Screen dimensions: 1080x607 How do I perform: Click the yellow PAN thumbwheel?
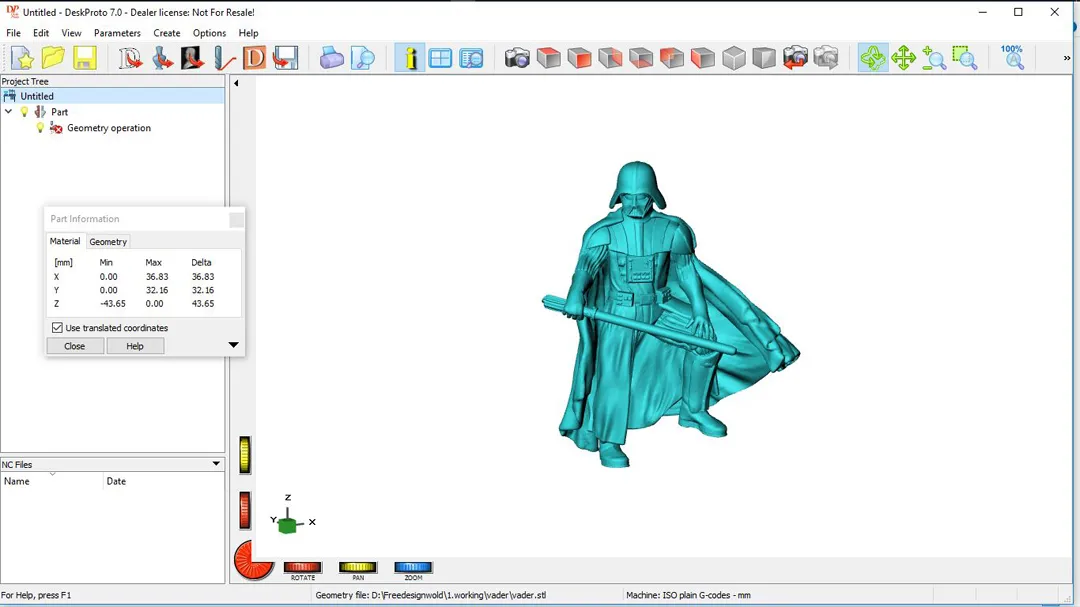(x=357, y=567)
